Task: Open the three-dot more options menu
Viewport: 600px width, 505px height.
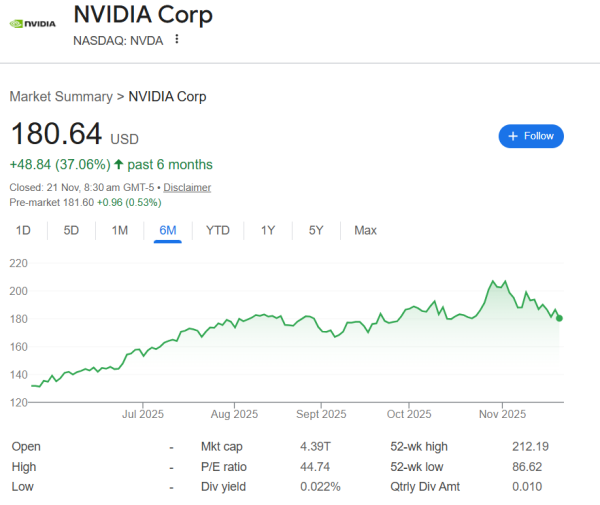Action: (177, 39)
